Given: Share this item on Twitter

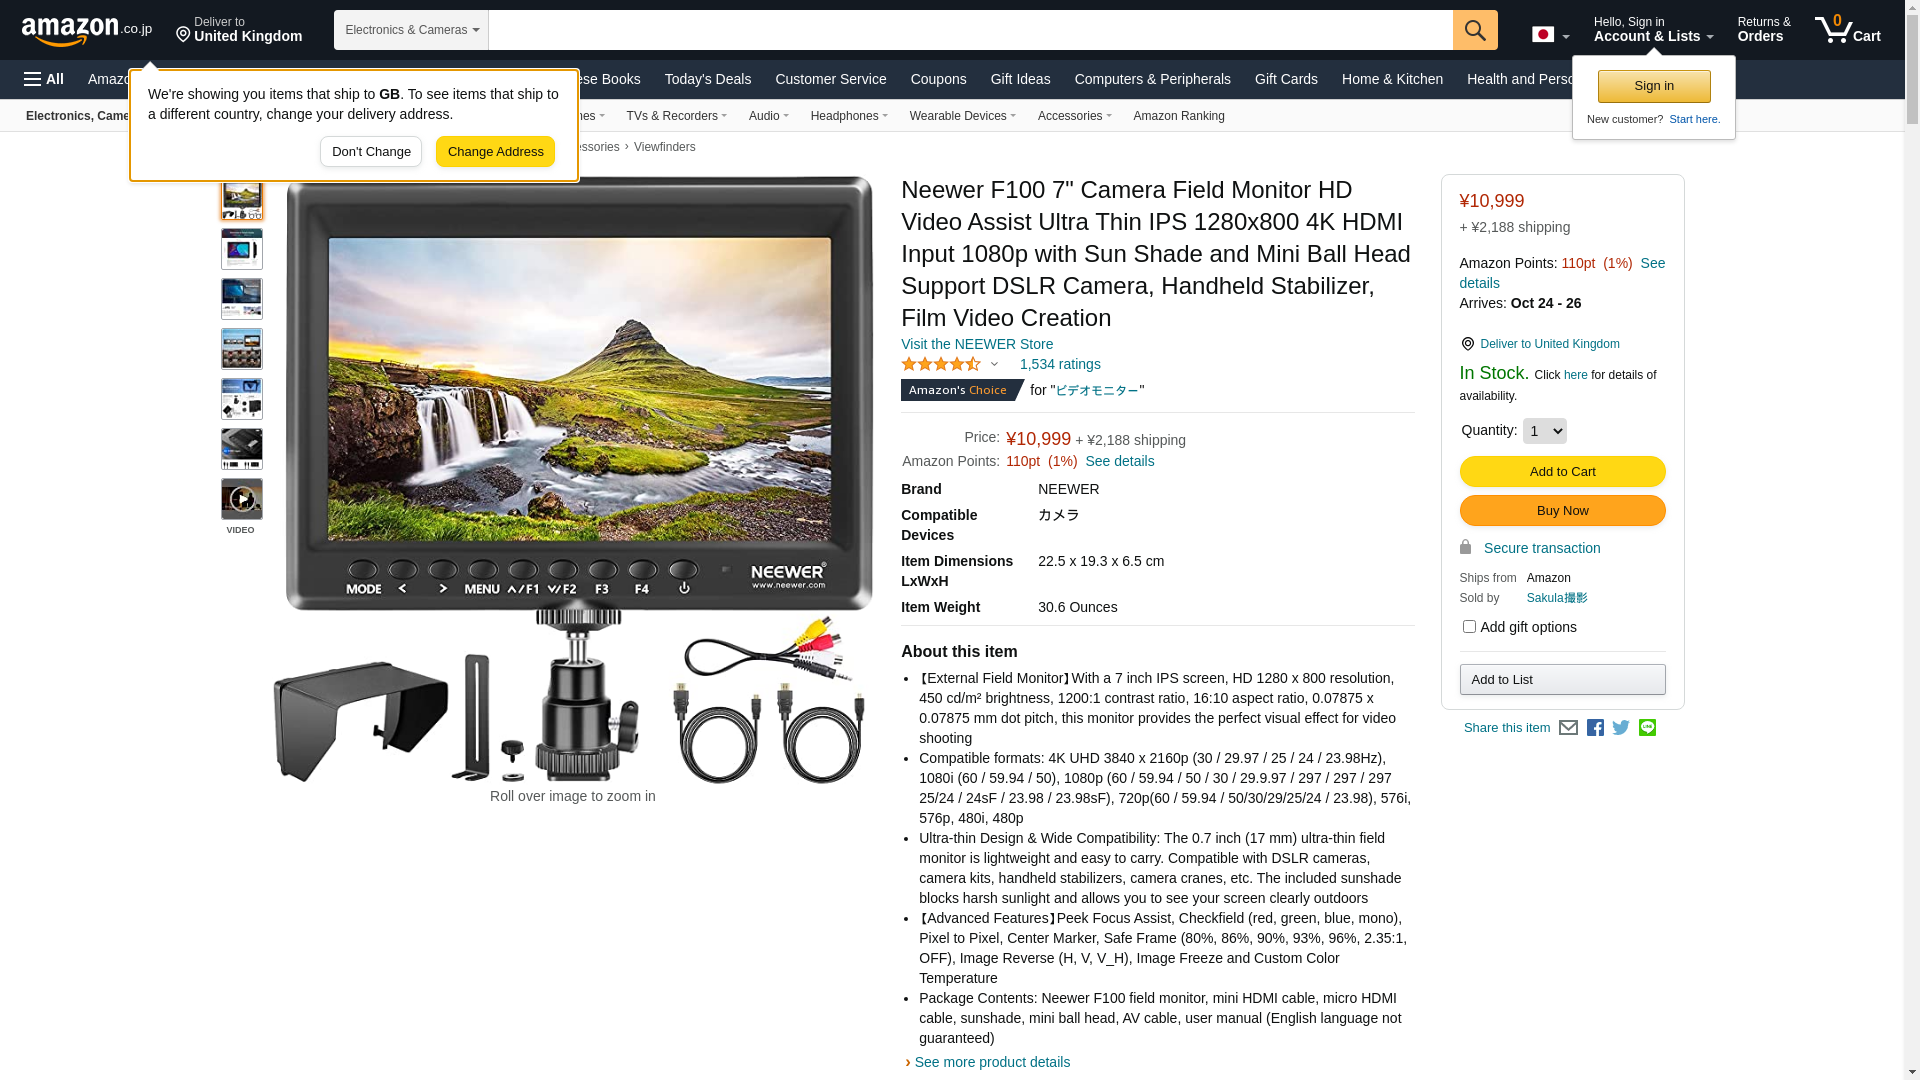Looking at the screenshot, I should coord(1621,728).
